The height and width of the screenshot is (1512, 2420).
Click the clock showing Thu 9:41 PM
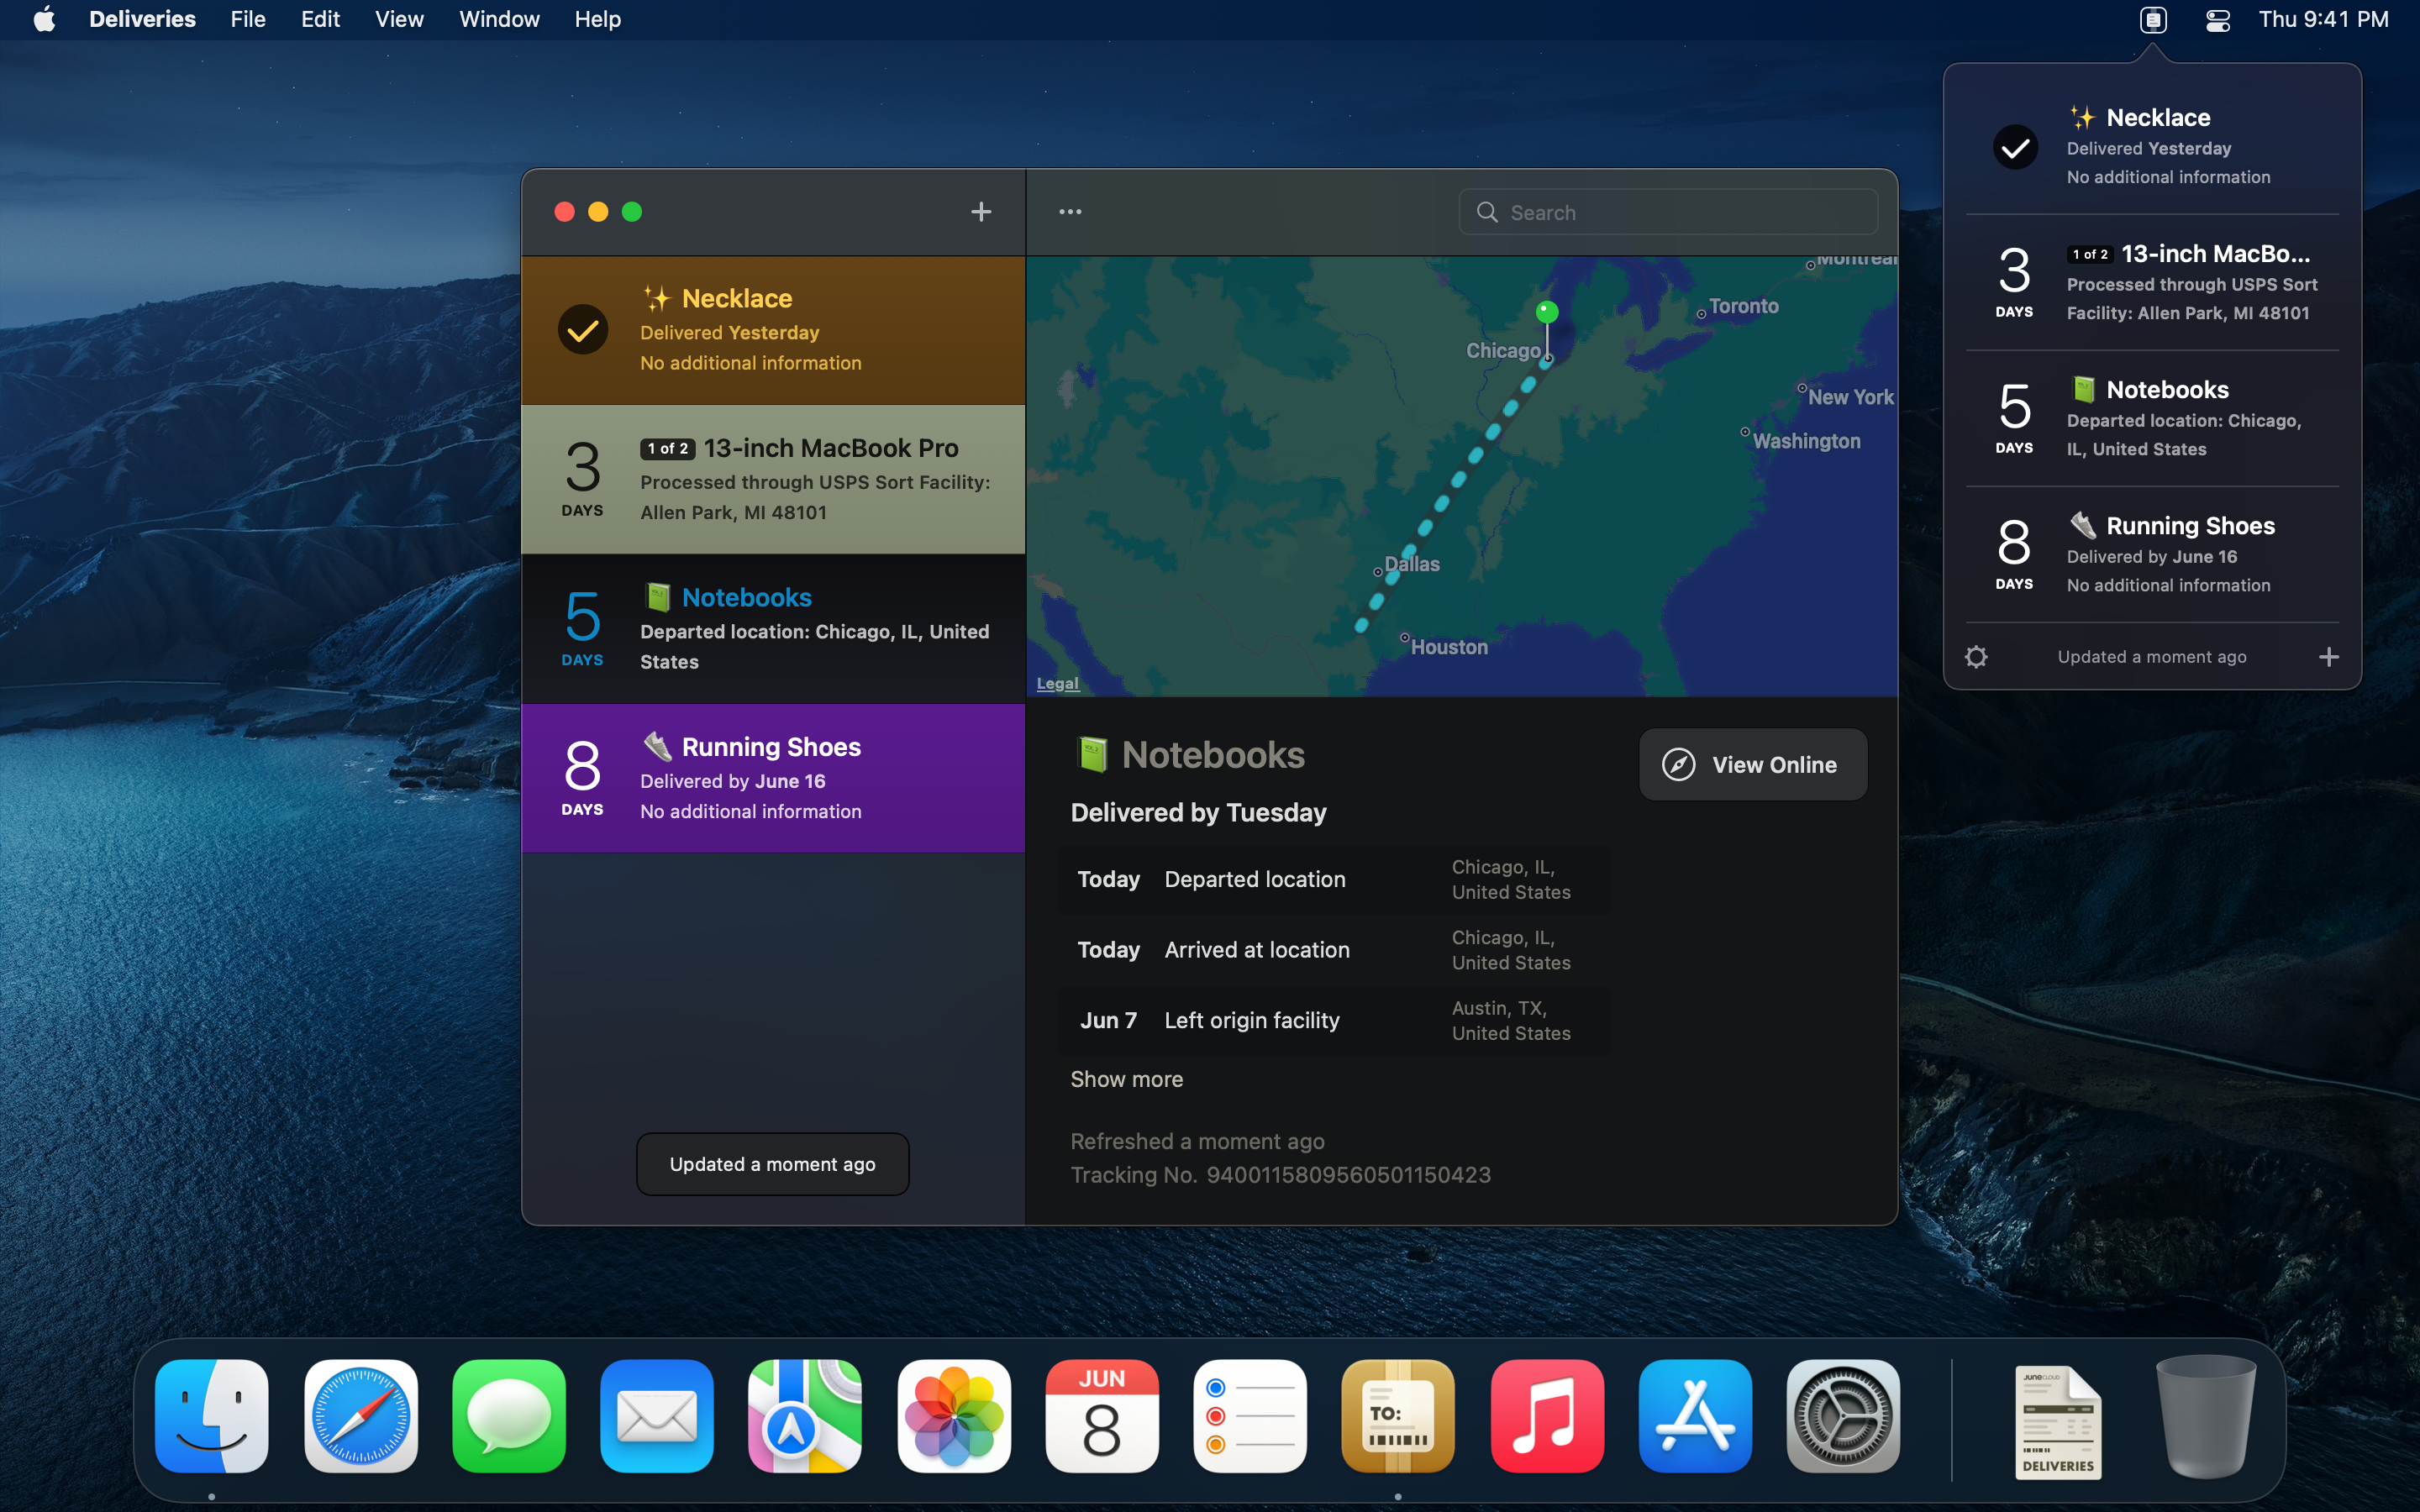2323,19
